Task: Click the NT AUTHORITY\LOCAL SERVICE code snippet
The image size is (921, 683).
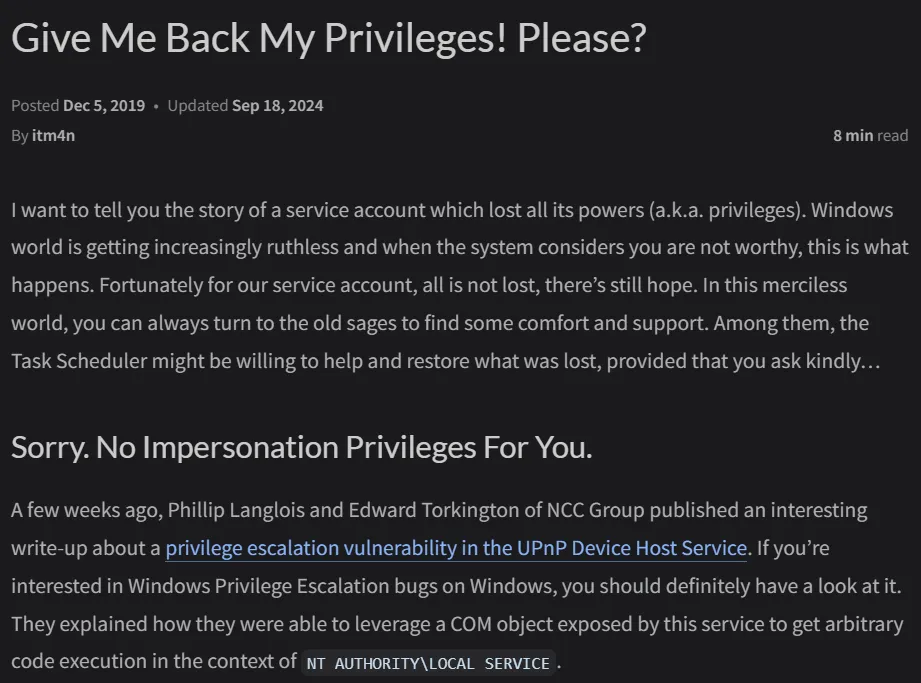Action: click(x=428, y=663)
